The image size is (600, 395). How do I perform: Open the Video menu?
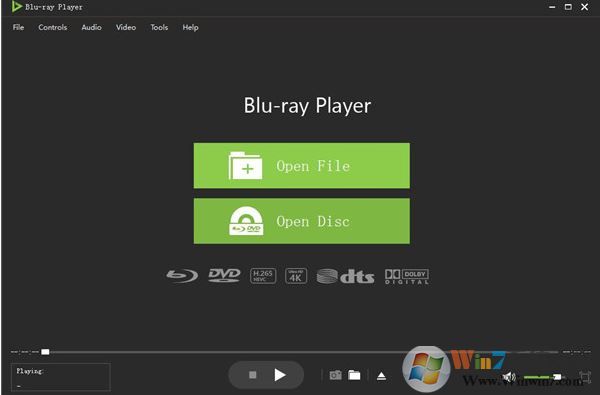(x=126, y=27)
